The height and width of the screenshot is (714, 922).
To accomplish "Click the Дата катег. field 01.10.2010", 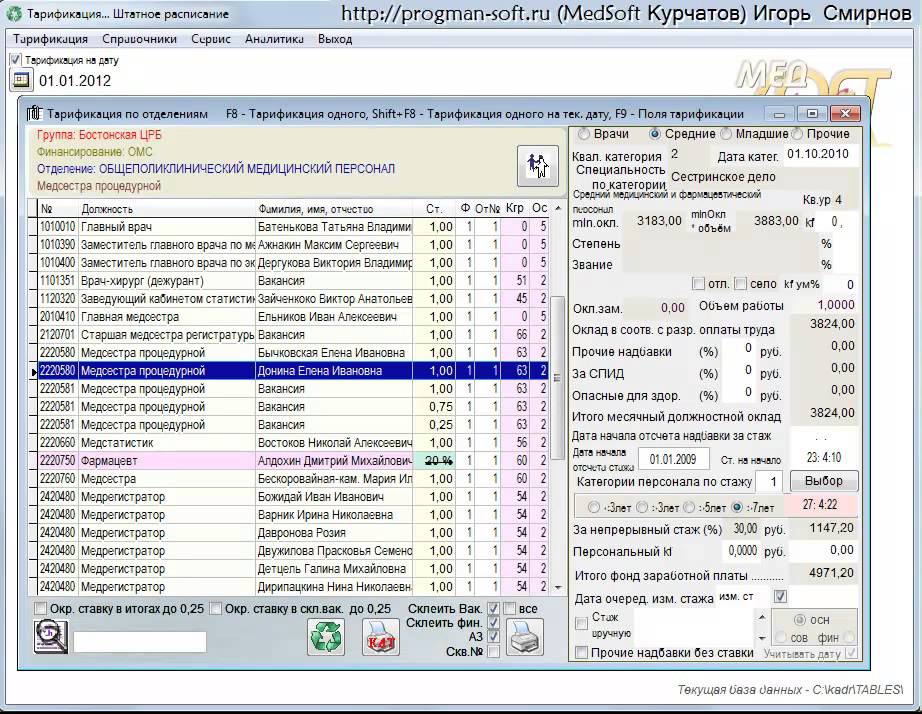I will (x=819, y=154).
